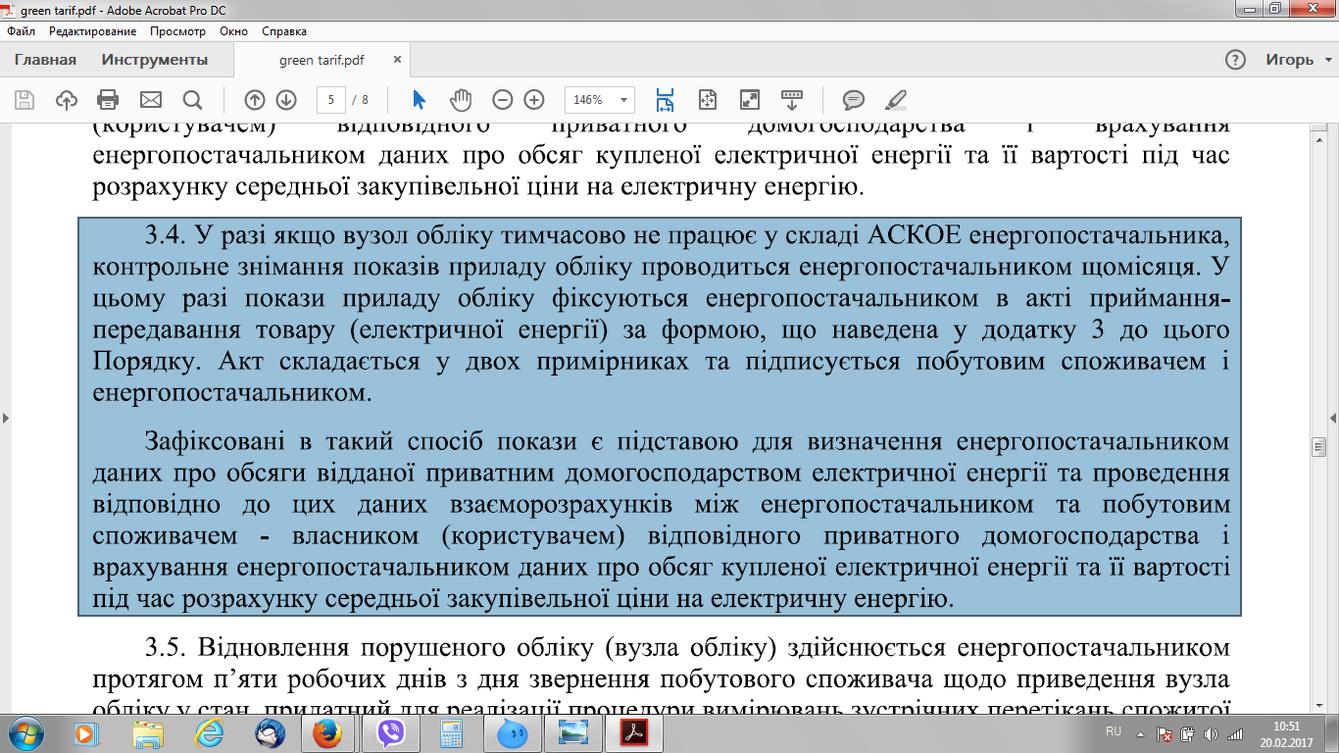Open the Редактирование menu
Image resolution: width=1339 pixels, height=753 pixels.
coord(92,31)
